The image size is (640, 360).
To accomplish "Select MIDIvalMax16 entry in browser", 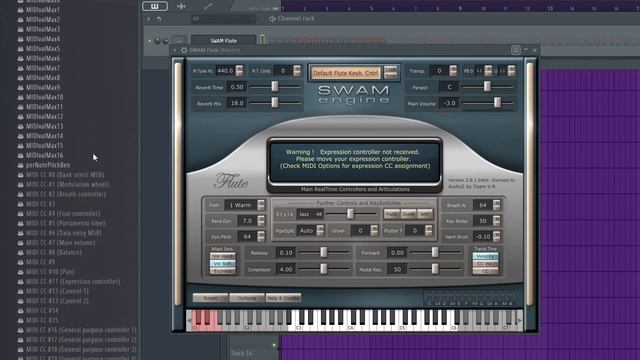I will coord(44,156).
